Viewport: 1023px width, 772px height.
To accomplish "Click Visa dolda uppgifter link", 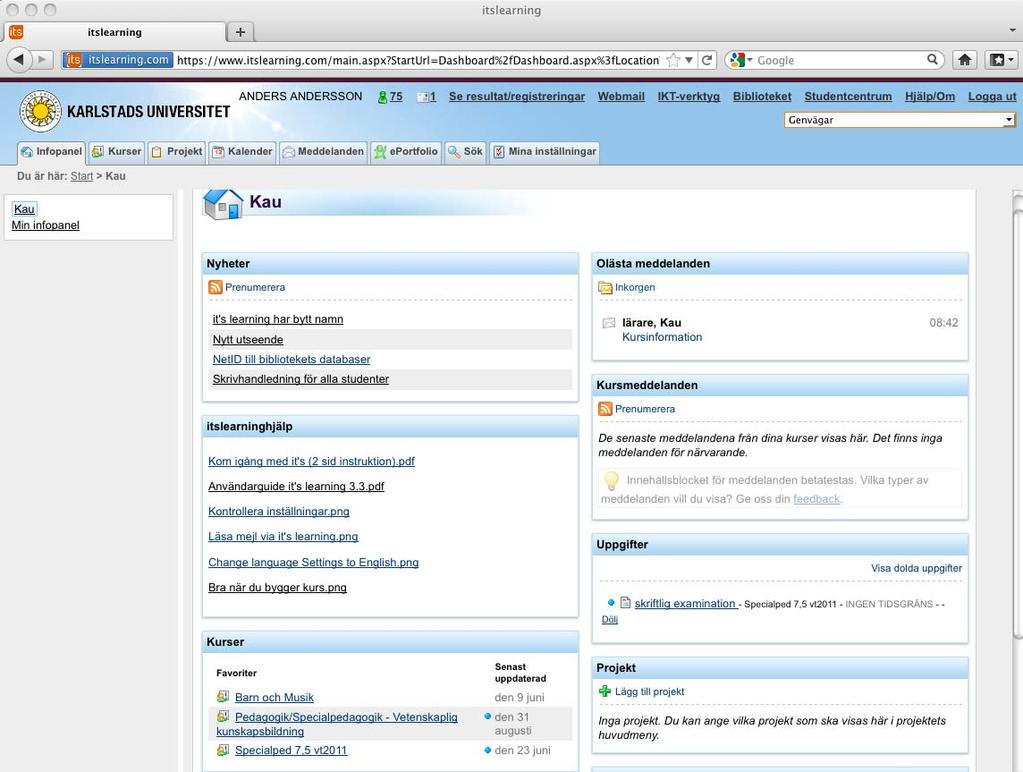I will click(916, 568).
